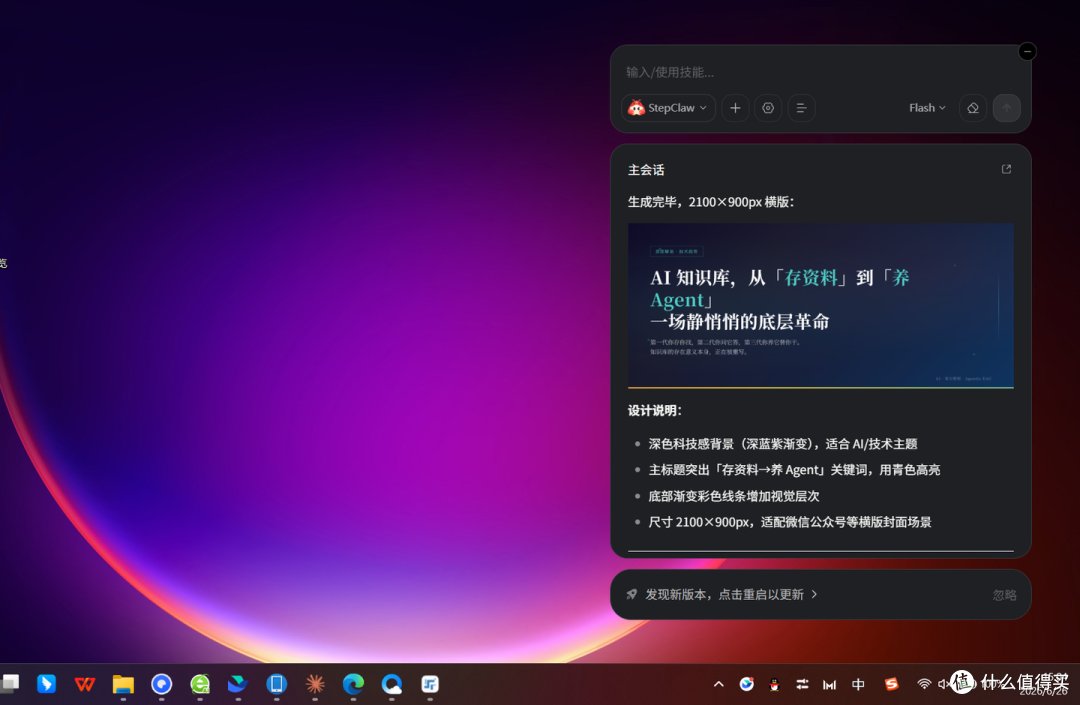
Task: Click the Sogou input S tray icon
Action: pyautogui.click(x=891, y=684)
